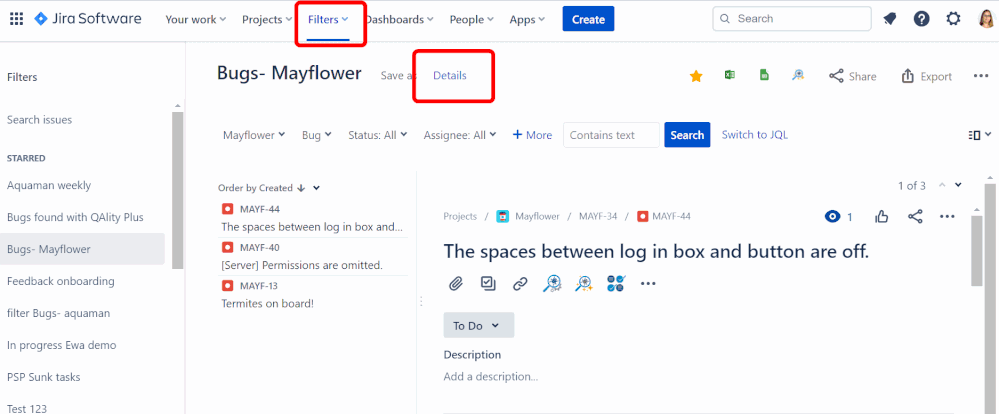Open the help question mark icon
Image resolution: width=999 pixels, height=414 pixels.
(x=921, y=19)
